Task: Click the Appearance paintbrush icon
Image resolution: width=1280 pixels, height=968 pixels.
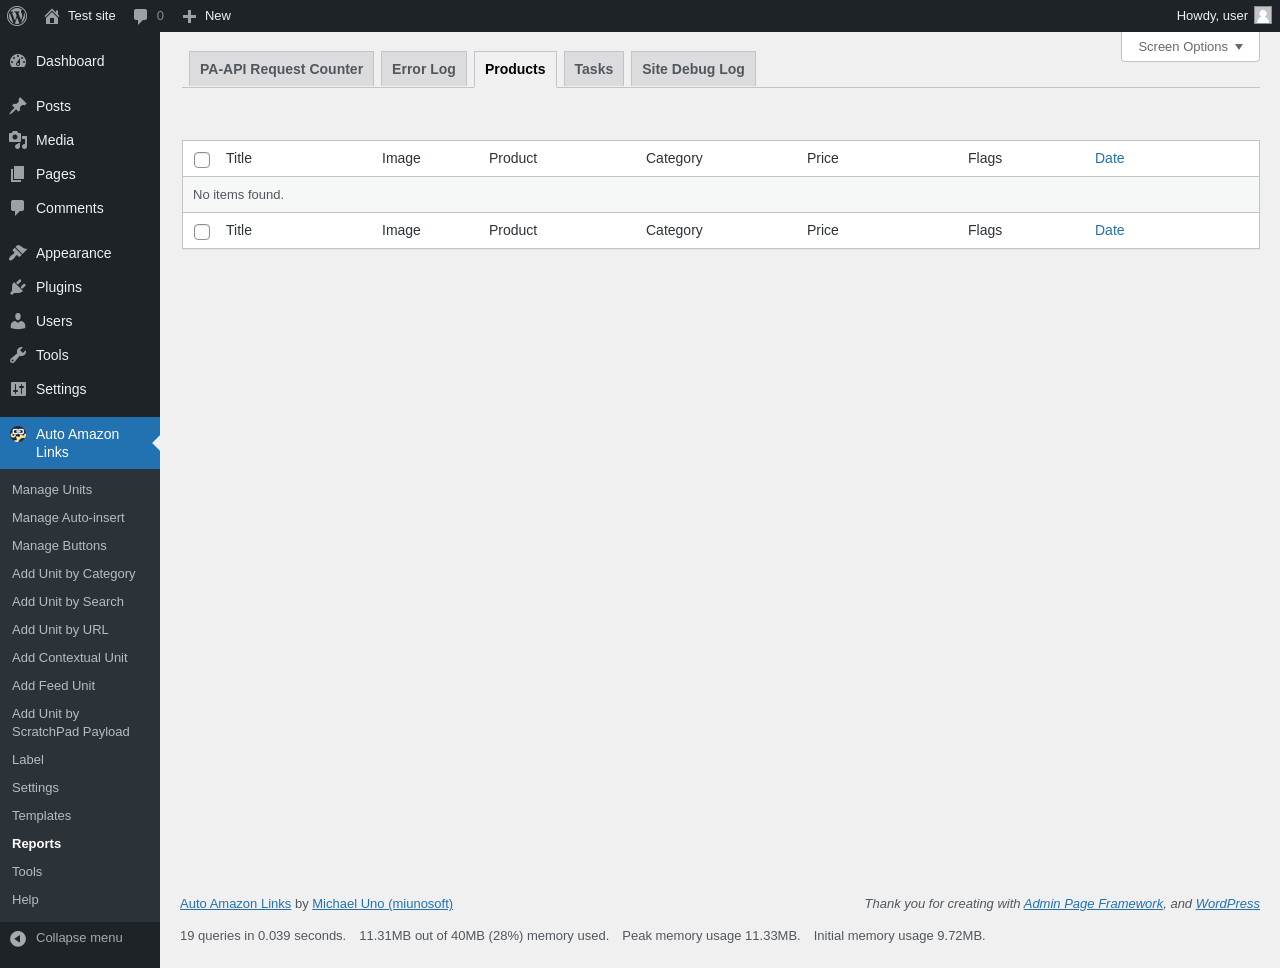Action: [x=18, y=253]
